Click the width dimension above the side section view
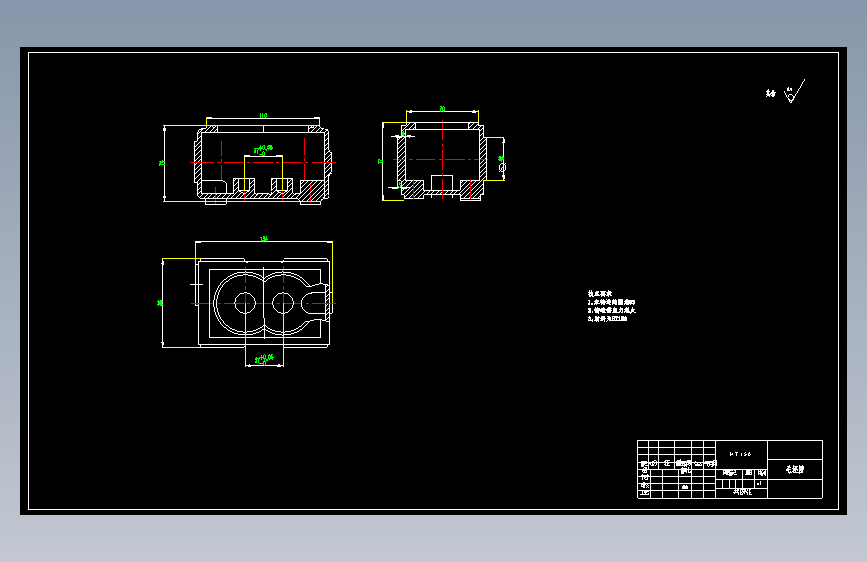The height and width of the screenshot is (562, 867). click(442, 109)
